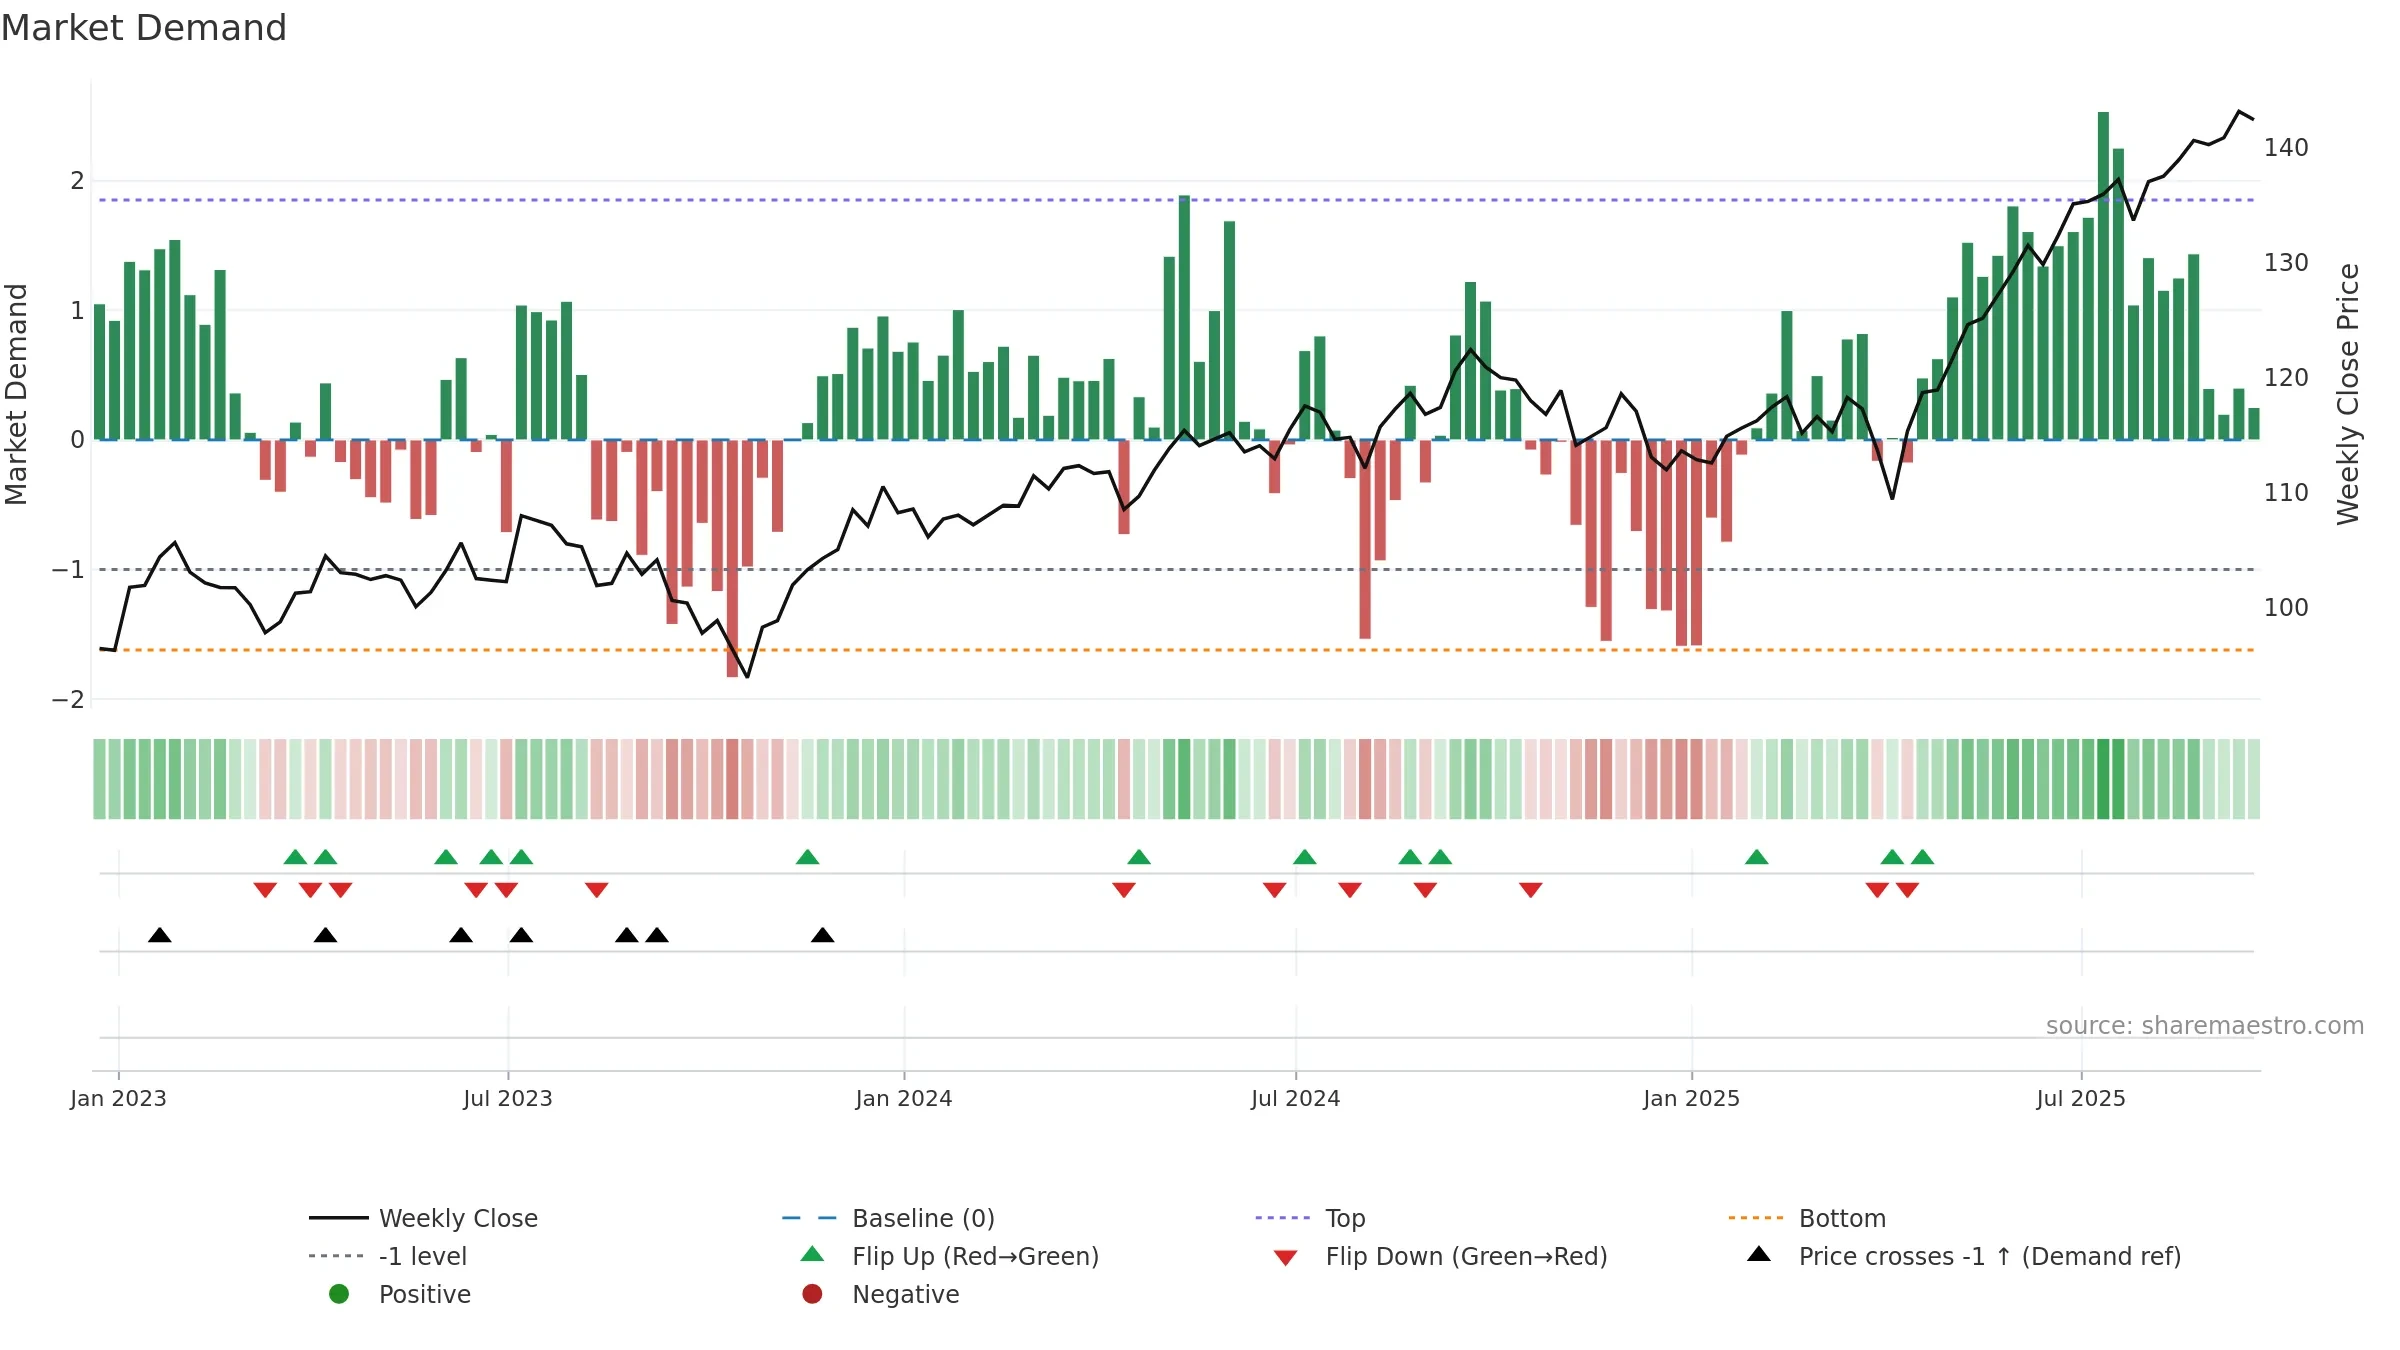
Task: Click the Weekly Close Price axis title
Action: tap(2348, 394)
